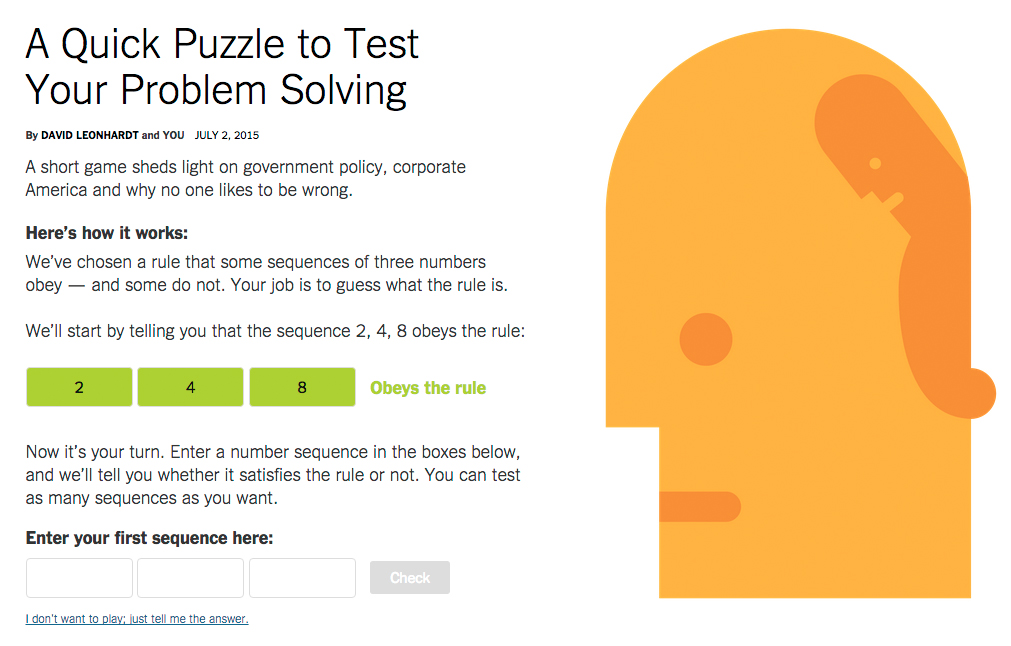1011x646 pixels.
Task: Click the "Here's how it works:" heading
Action: pyautogui.click(x=107, y=233)
